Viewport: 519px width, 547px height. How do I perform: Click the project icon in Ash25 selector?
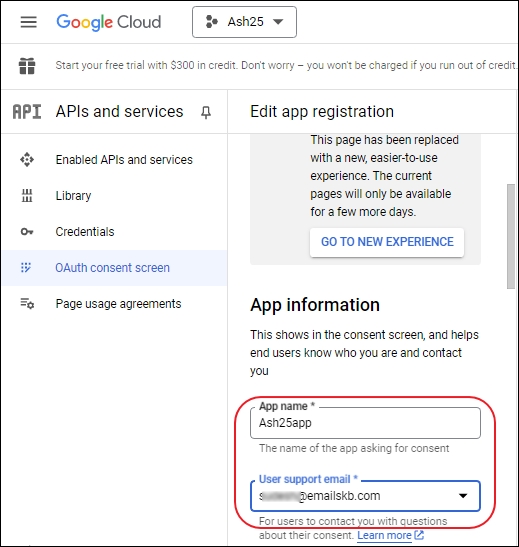[211, 22]
